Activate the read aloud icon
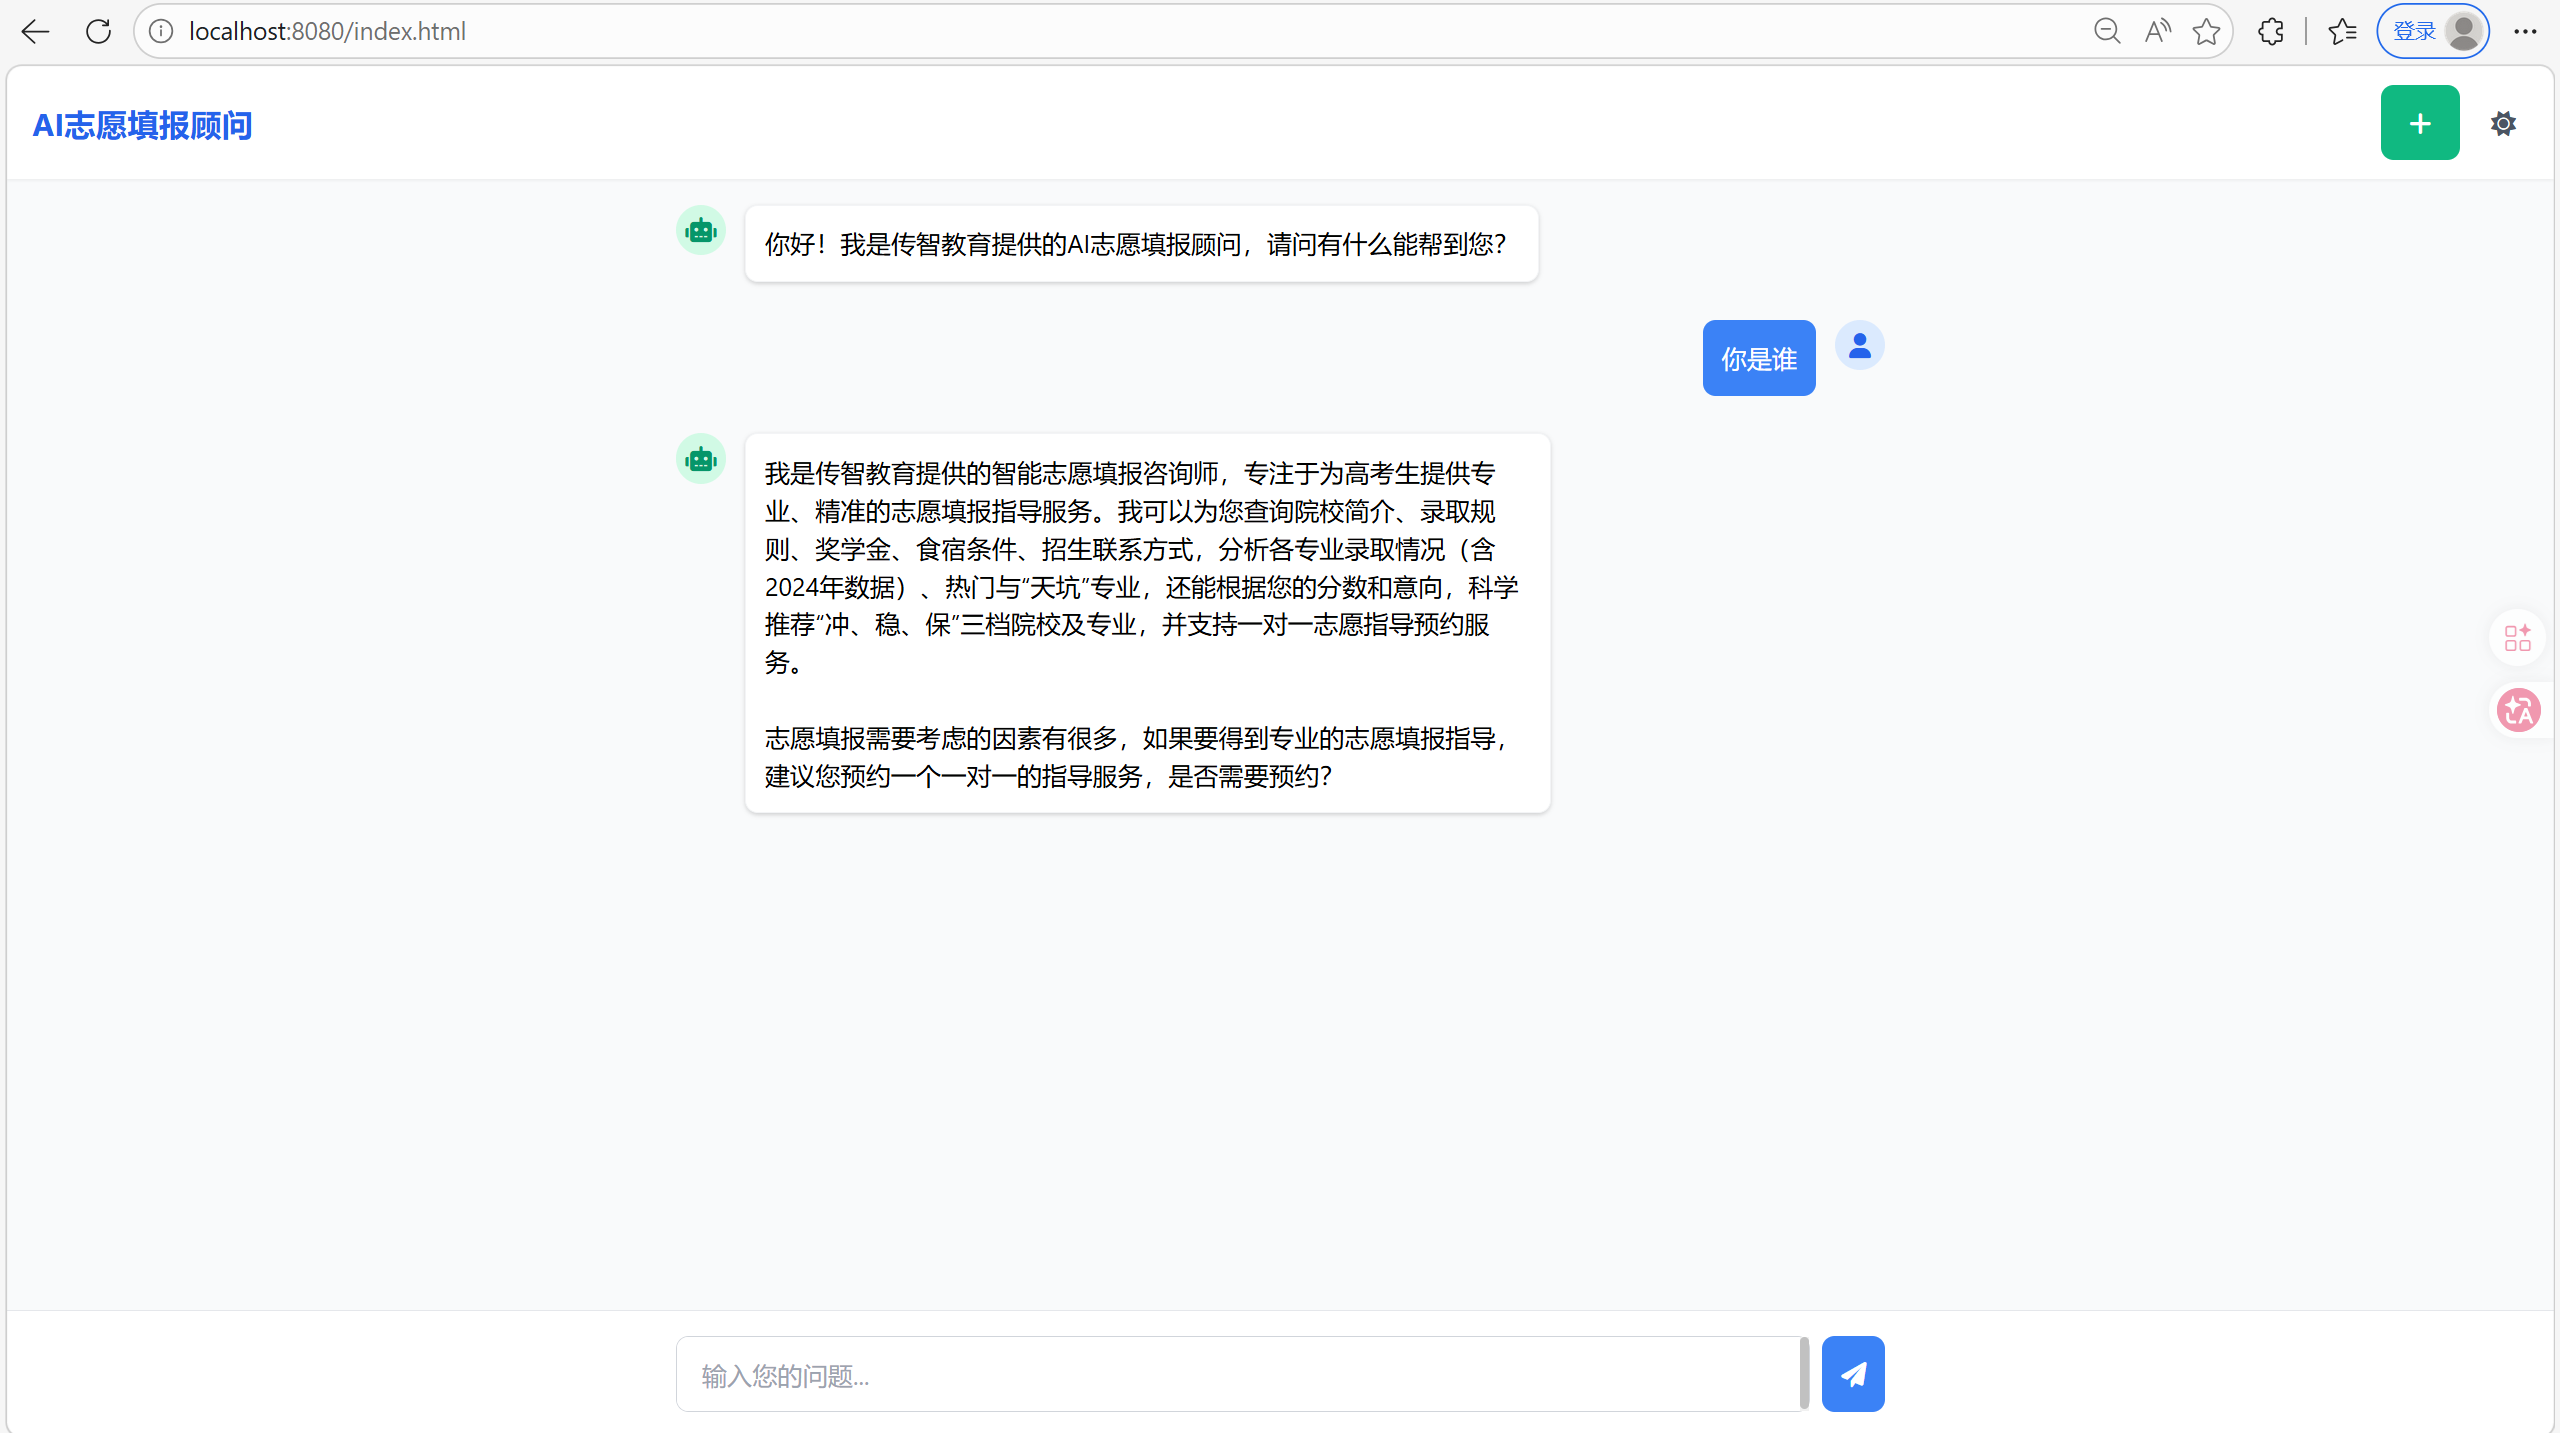2560x1433 pixels. click(x=2157, y=32)
